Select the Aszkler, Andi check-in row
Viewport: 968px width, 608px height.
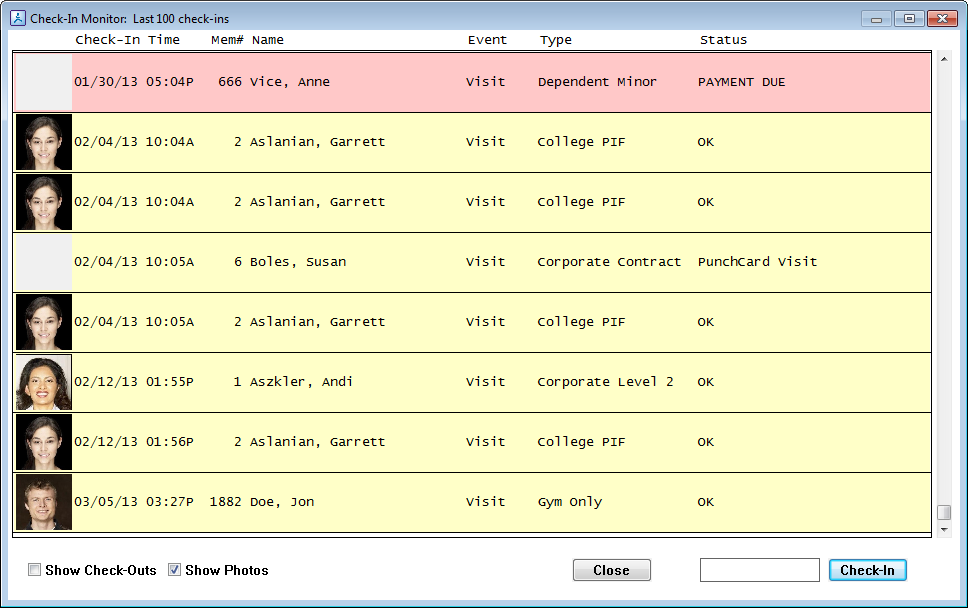pyautogui.click(x=500, y=382)
